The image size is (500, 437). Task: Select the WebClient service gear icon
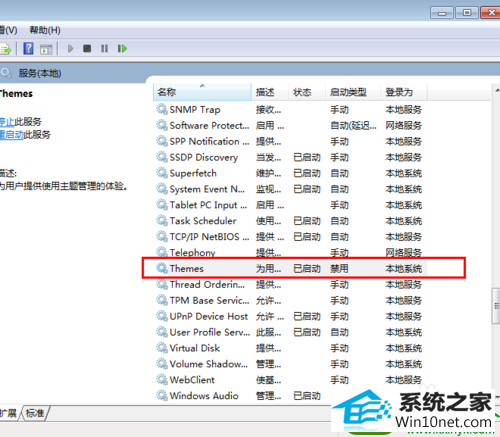click(162, 380)
